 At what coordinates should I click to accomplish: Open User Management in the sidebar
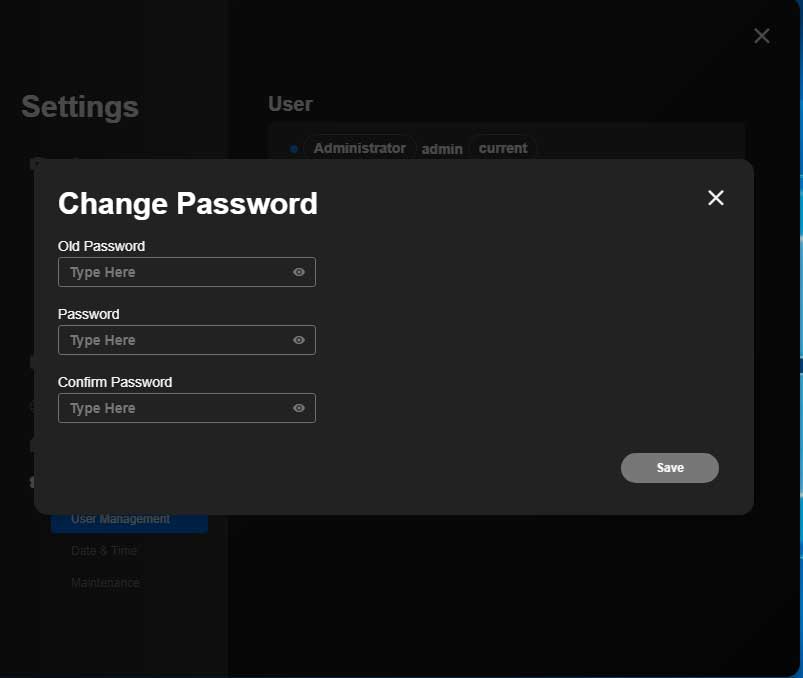pos(121,519)
